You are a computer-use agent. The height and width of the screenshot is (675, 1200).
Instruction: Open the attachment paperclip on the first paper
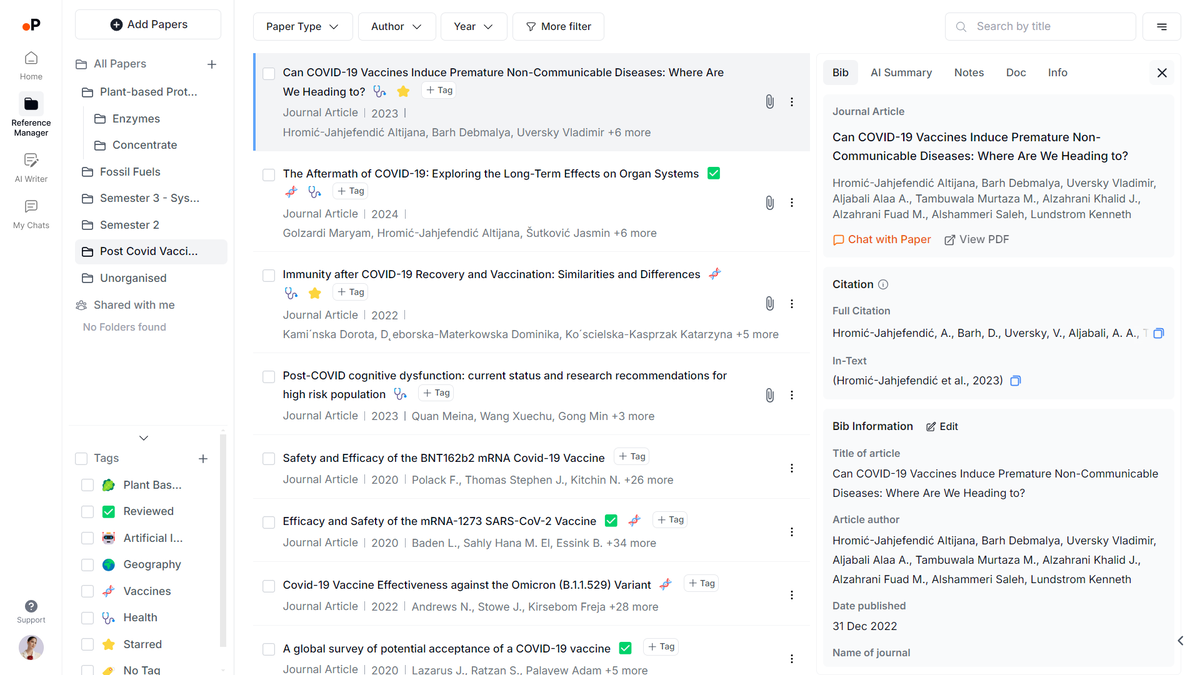(x=769, y=101)
